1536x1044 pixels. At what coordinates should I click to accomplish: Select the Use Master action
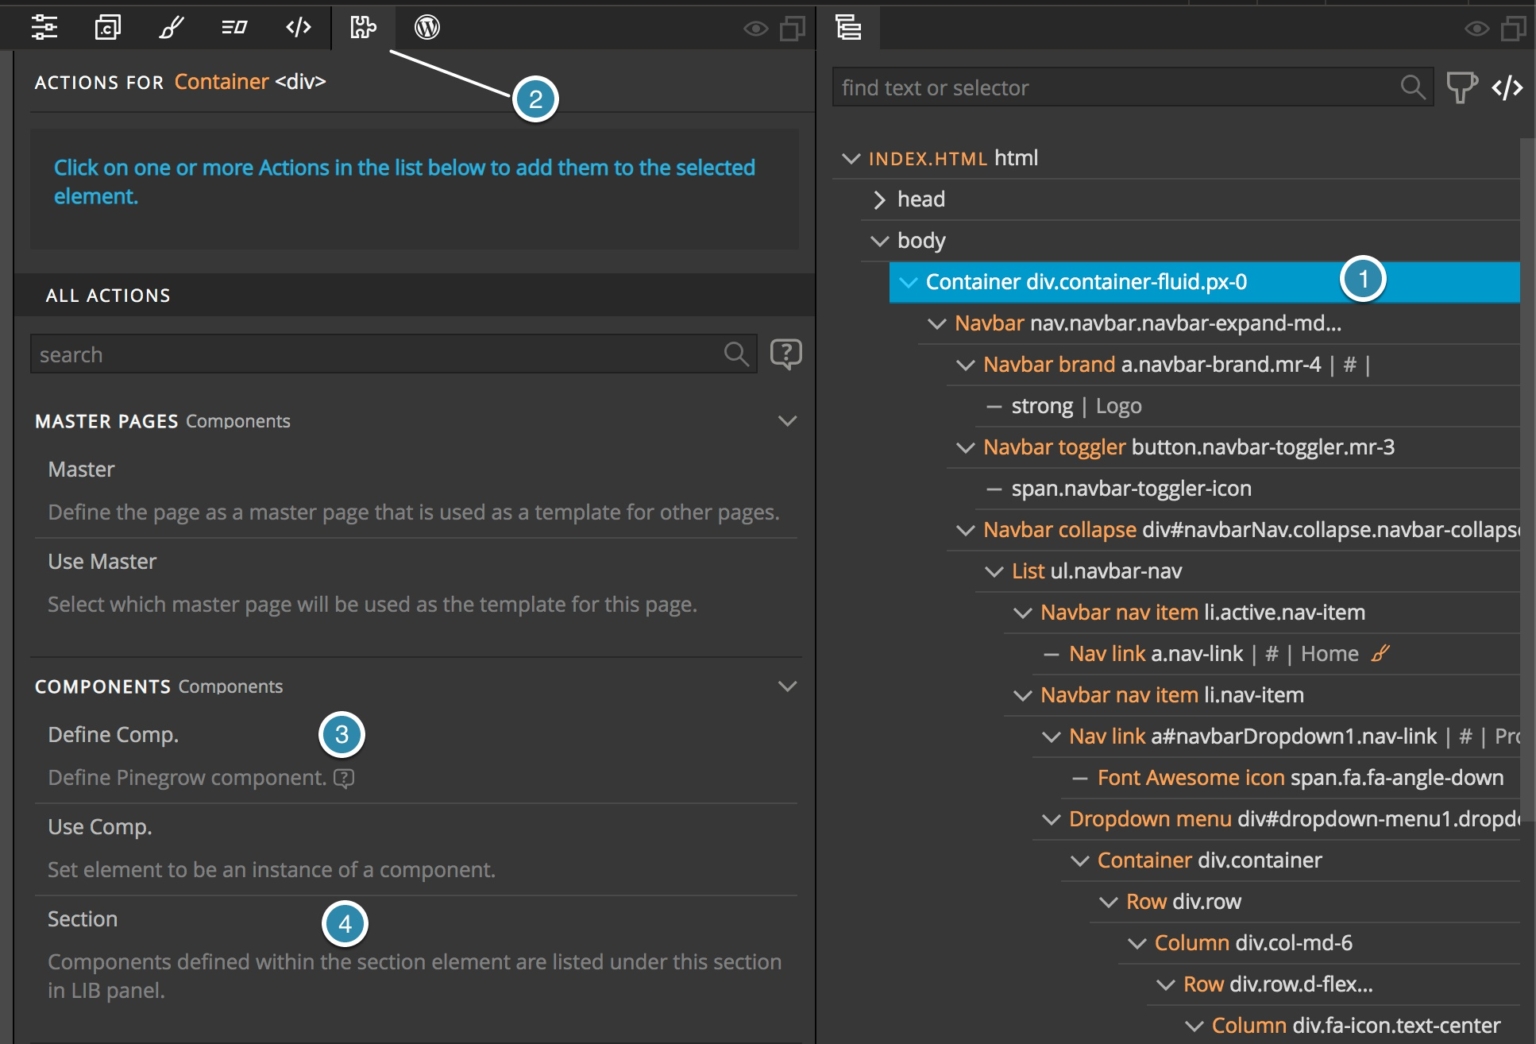tap(102, 561)
